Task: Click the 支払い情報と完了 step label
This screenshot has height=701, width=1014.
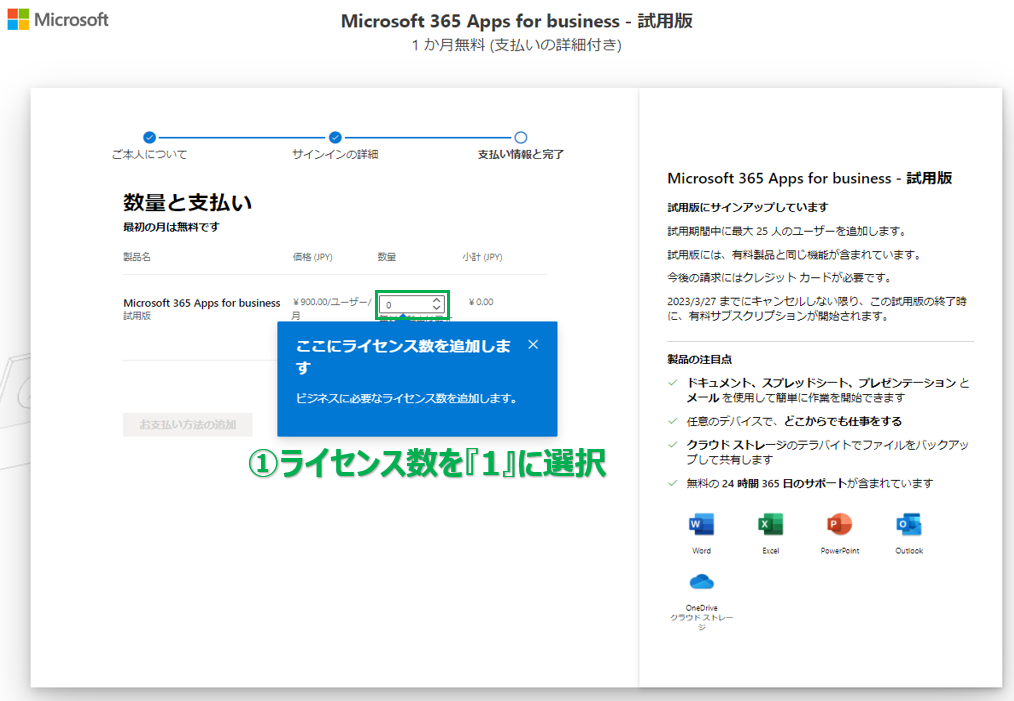Action: [x=521, y=155]
